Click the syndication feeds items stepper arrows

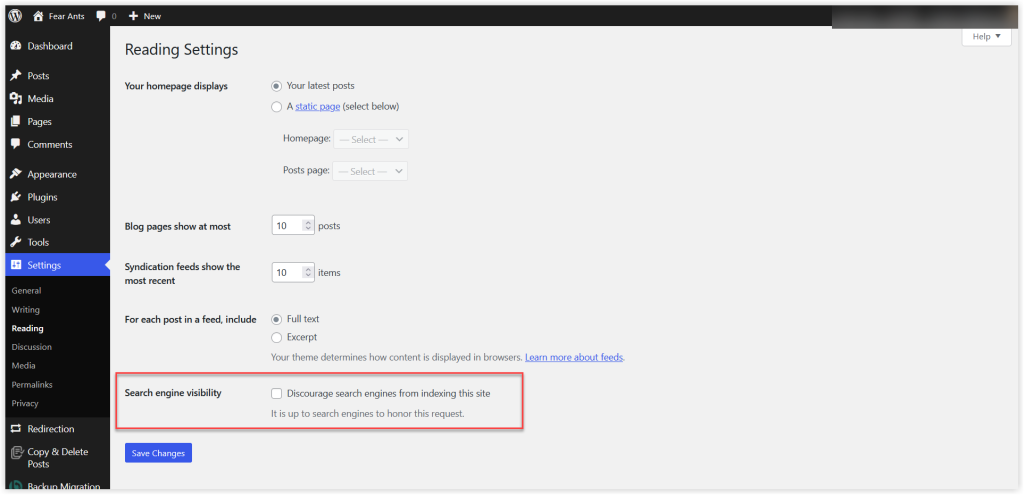[308, 272]
